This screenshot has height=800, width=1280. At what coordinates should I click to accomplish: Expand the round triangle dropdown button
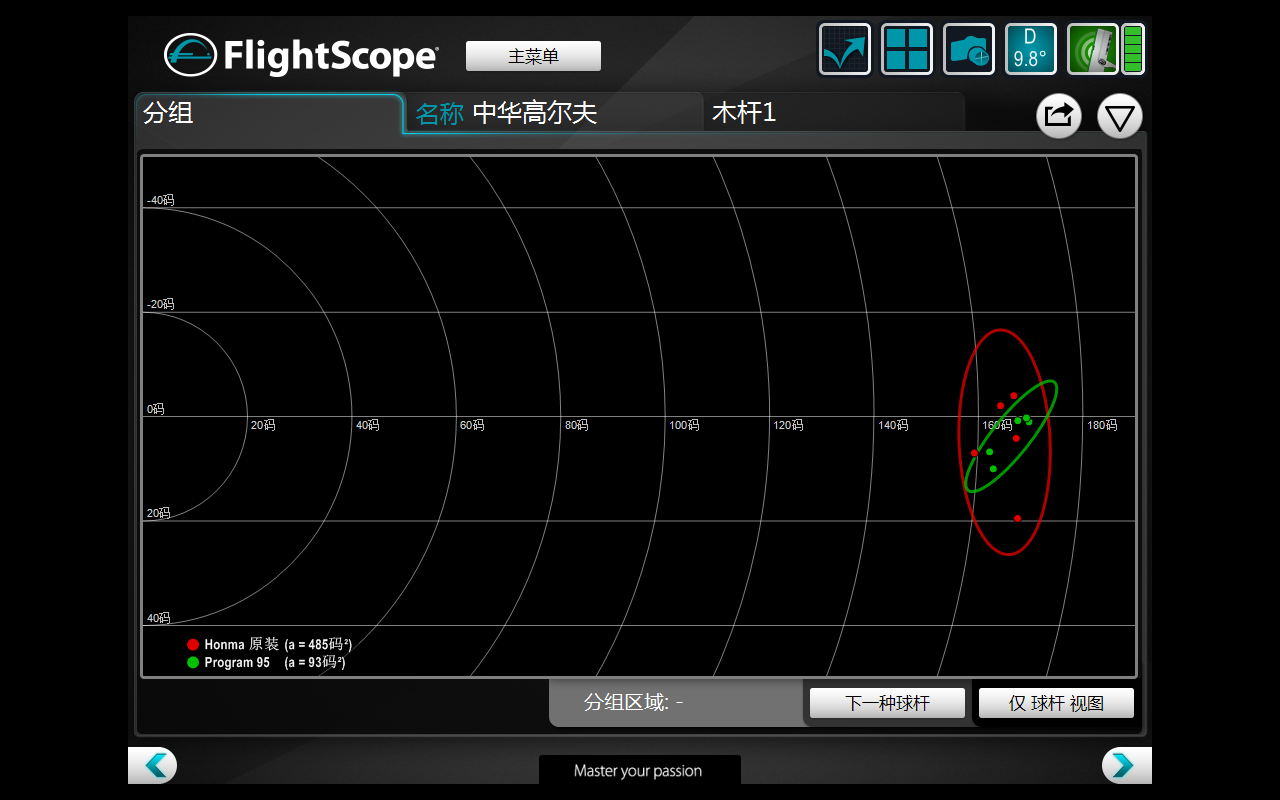pyautogui.click(x=1119, y=116)
